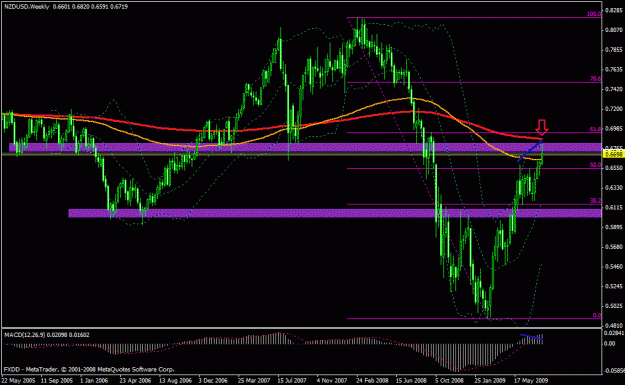
Task: Click the yellow 0.6698 current price tag
Action: pos(614,154)
